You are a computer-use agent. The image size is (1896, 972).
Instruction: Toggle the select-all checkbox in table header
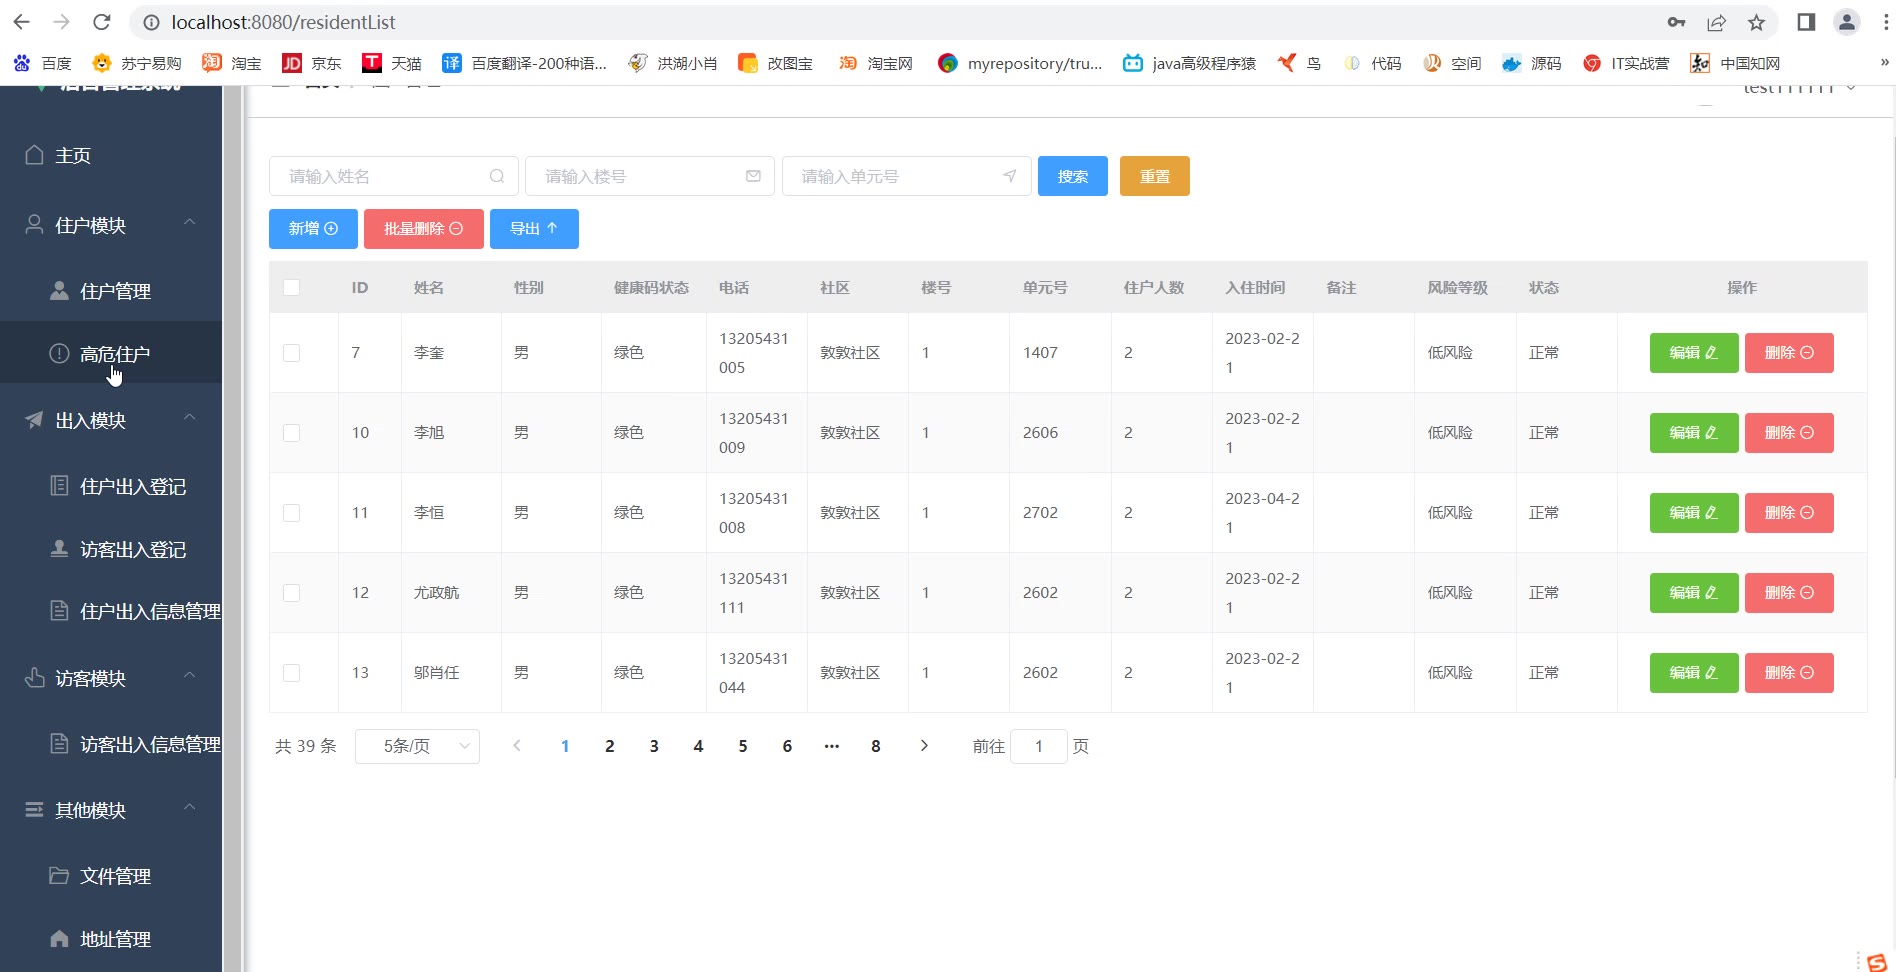pyautogui.click(x=292, y=288)
